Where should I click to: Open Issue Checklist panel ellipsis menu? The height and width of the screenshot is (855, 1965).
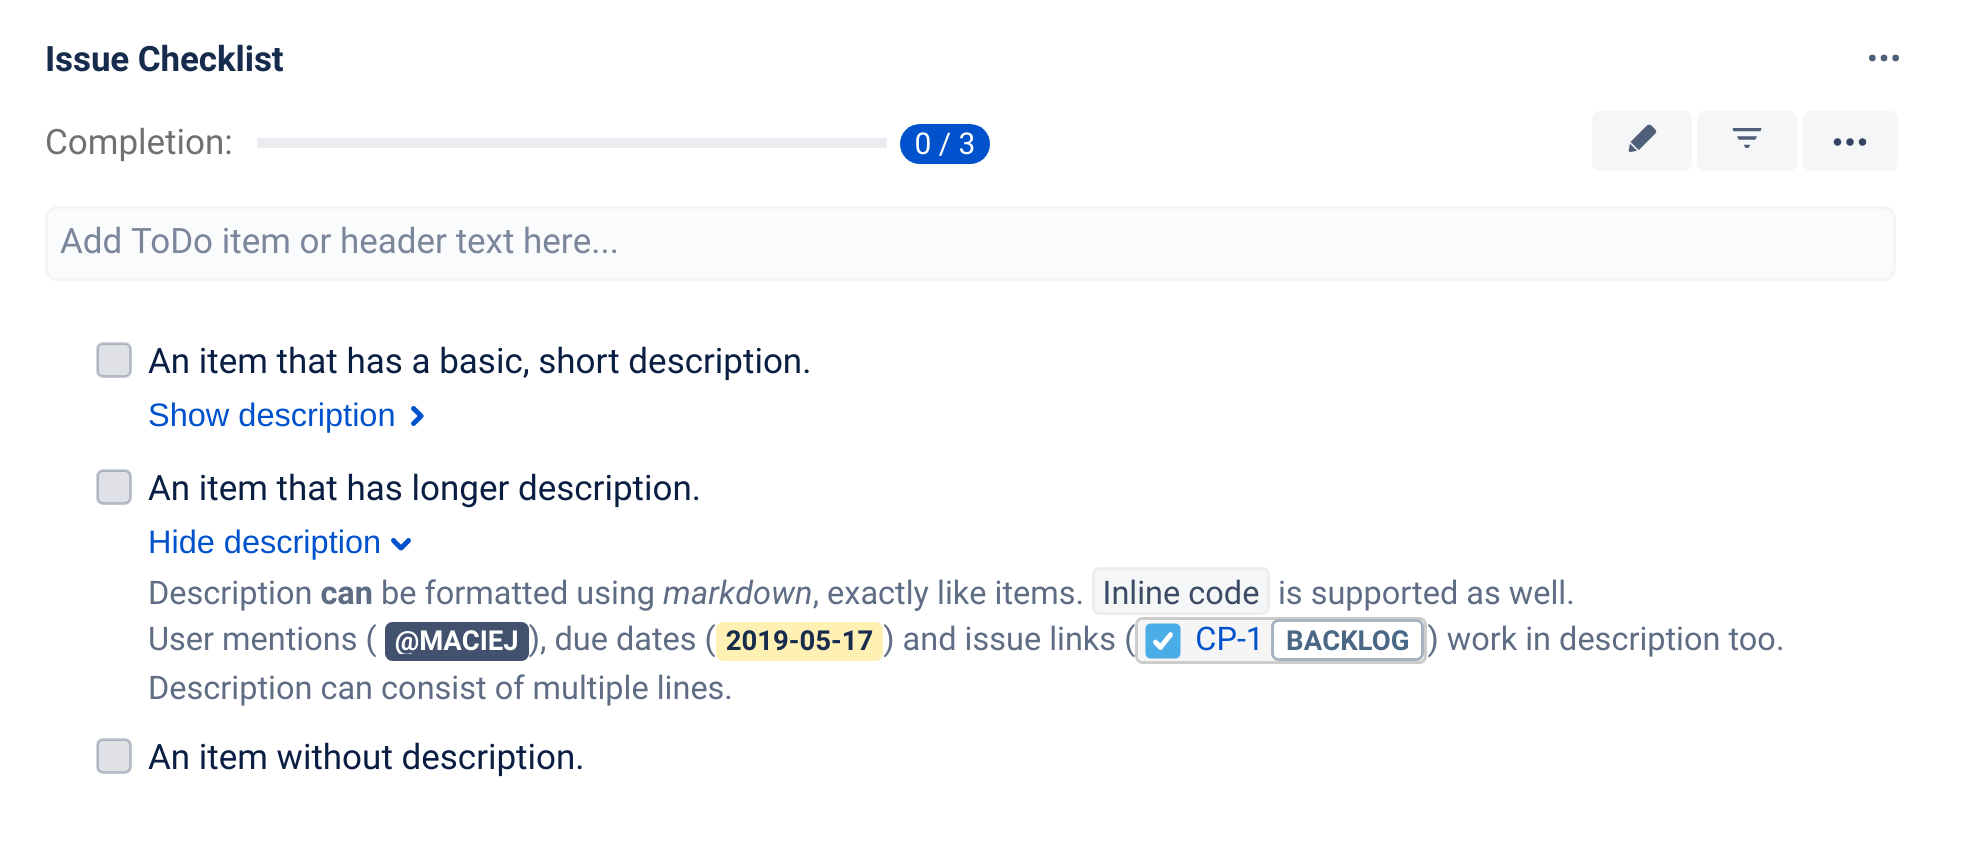[x=1883, y=59]
